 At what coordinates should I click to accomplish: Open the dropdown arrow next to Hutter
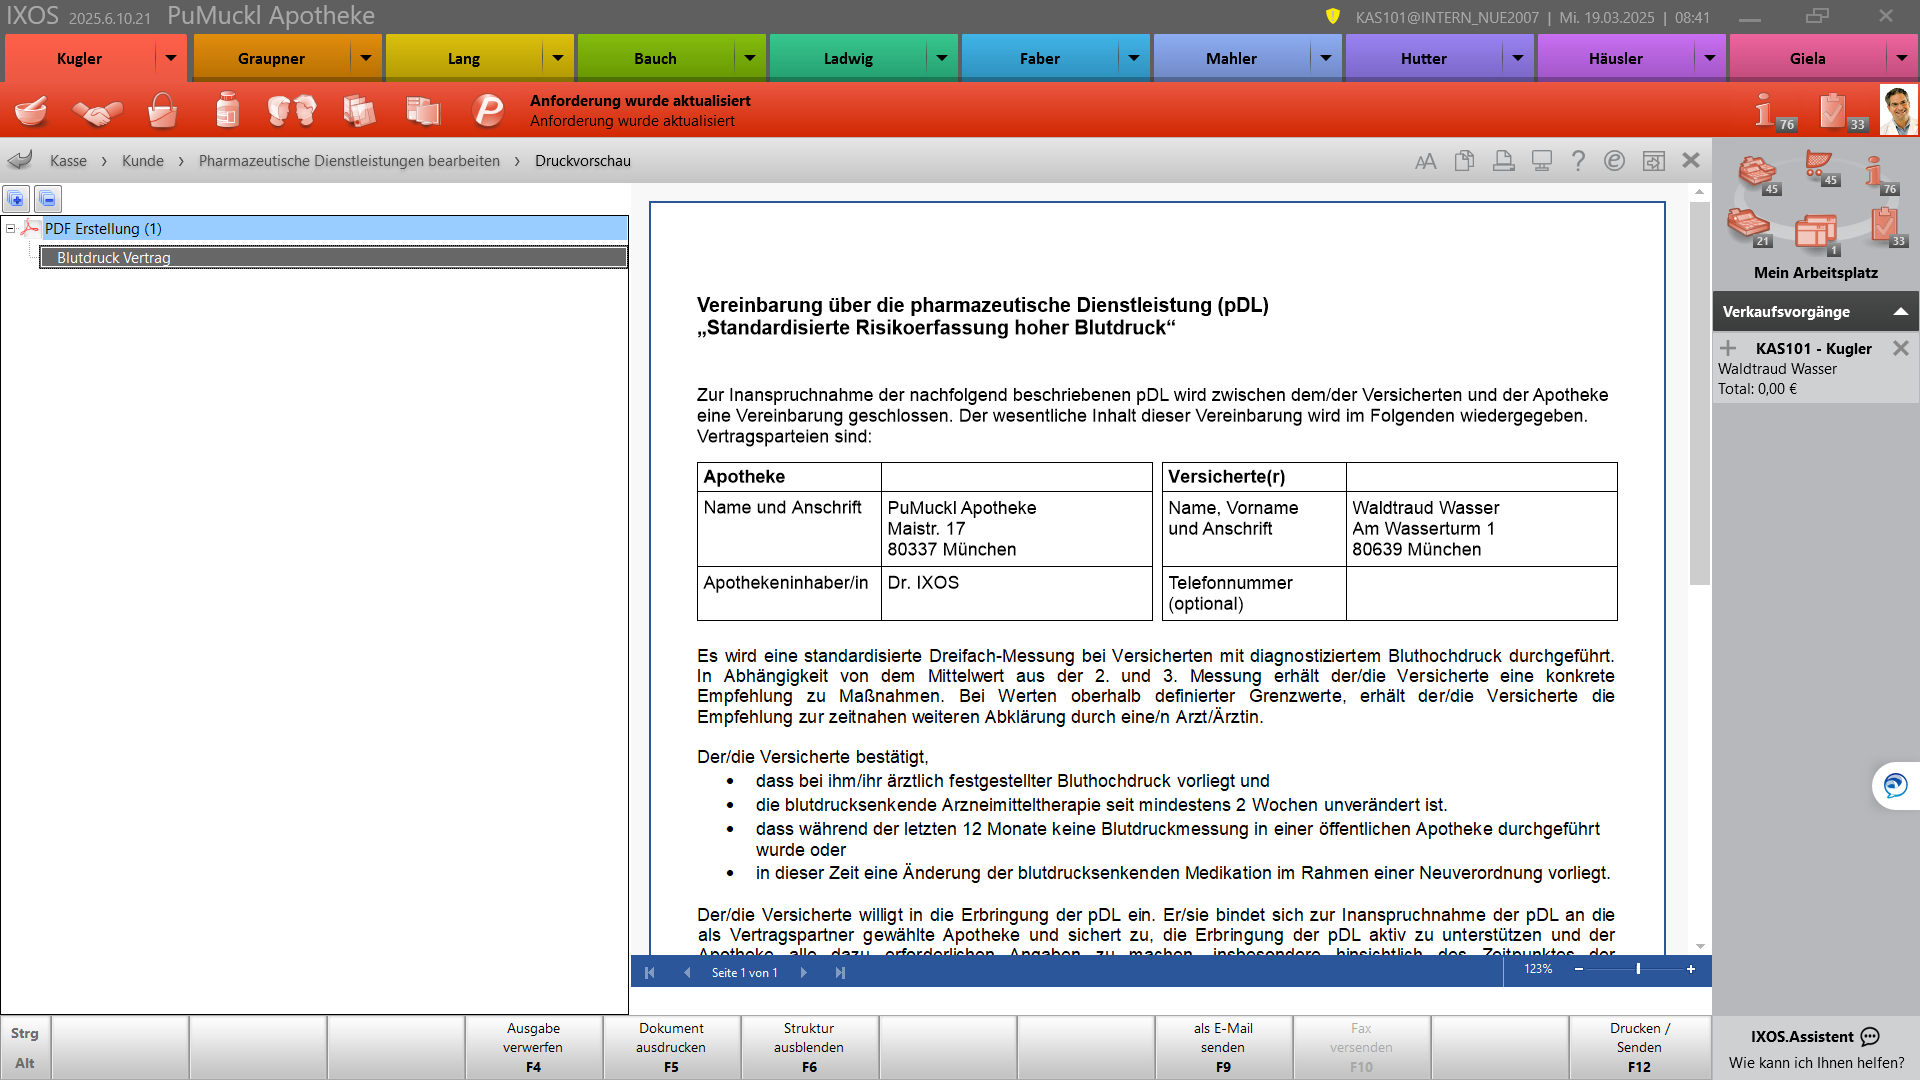click(x=1518, y=58)
